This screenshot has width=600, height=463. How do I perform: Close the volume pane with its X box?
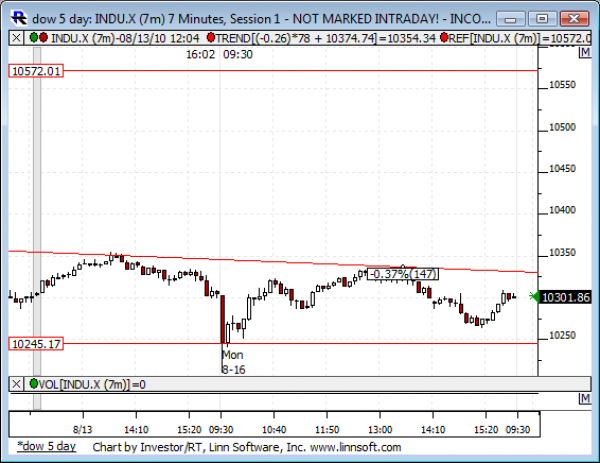(16, 384)
